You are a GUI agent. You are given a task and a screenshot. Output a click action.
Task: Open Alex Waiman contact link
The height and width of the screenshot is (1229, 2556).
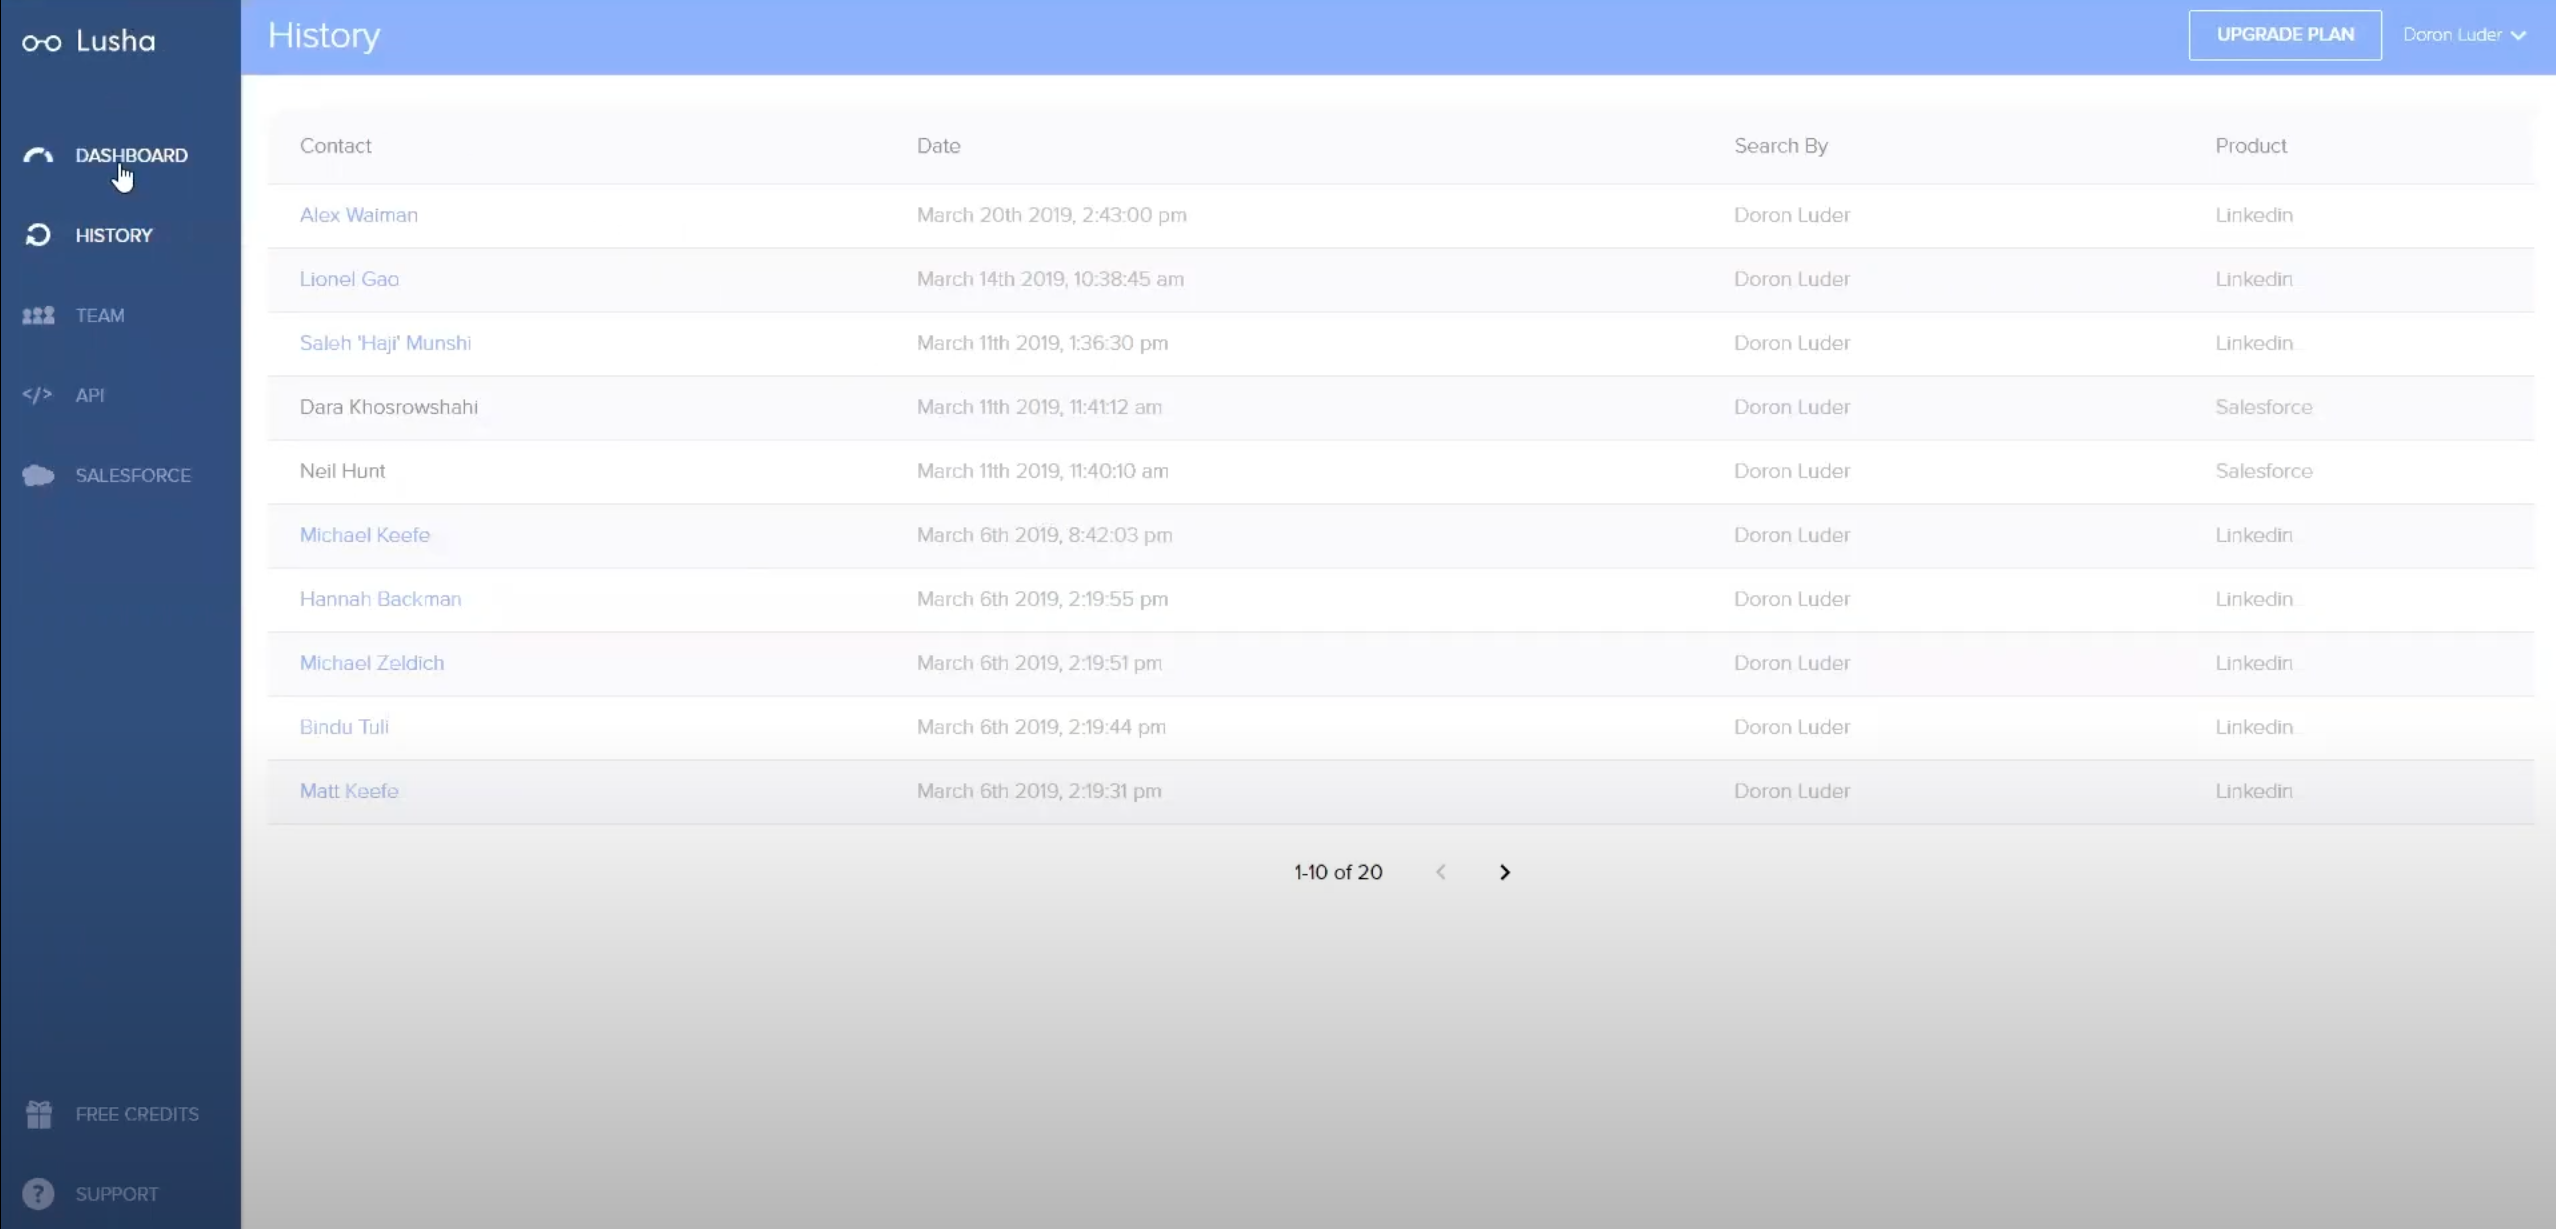358,215
